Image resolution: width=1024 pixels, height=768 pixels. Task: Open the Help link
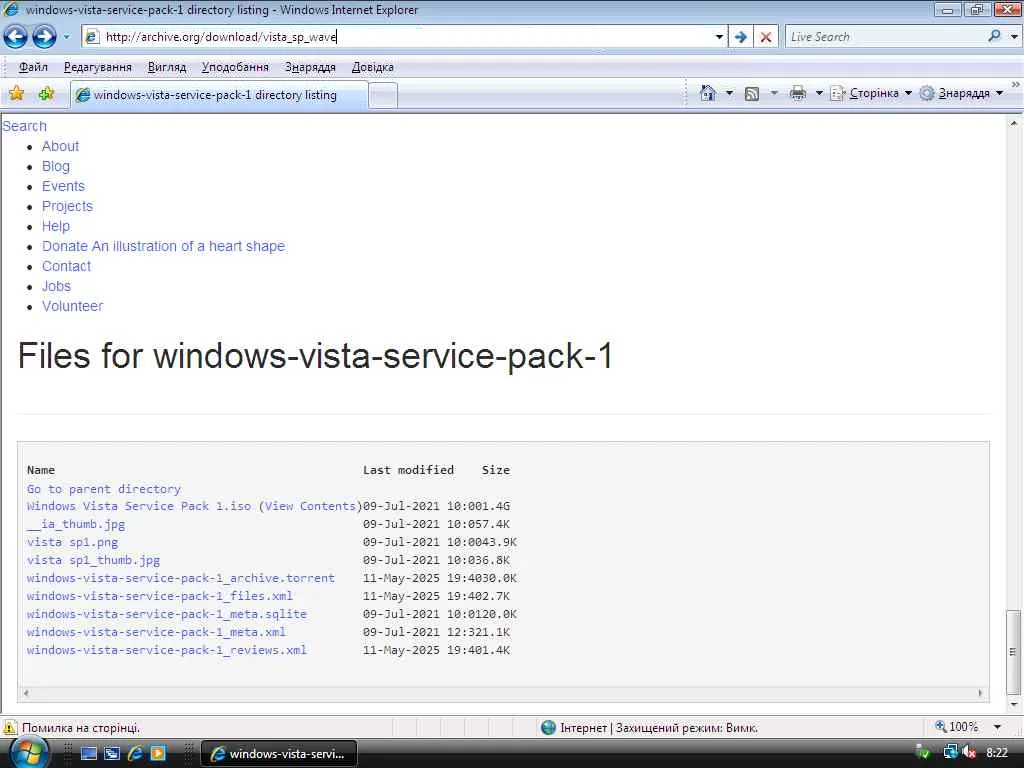56,227
